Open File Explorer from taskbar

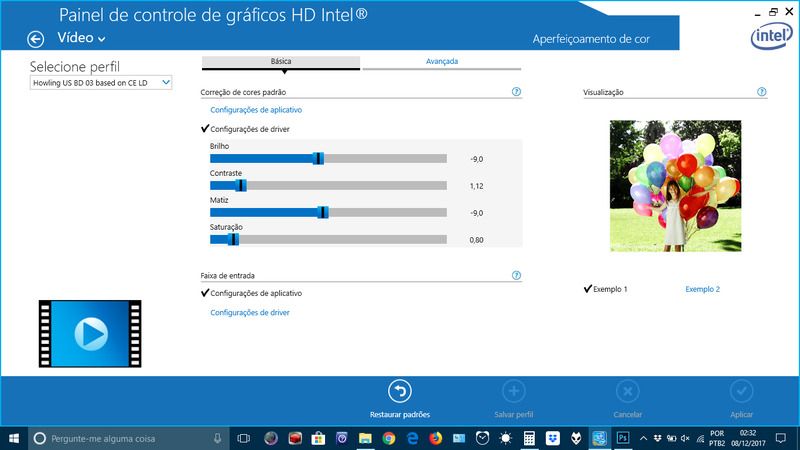pyautogui.click(x=365, y=438)
